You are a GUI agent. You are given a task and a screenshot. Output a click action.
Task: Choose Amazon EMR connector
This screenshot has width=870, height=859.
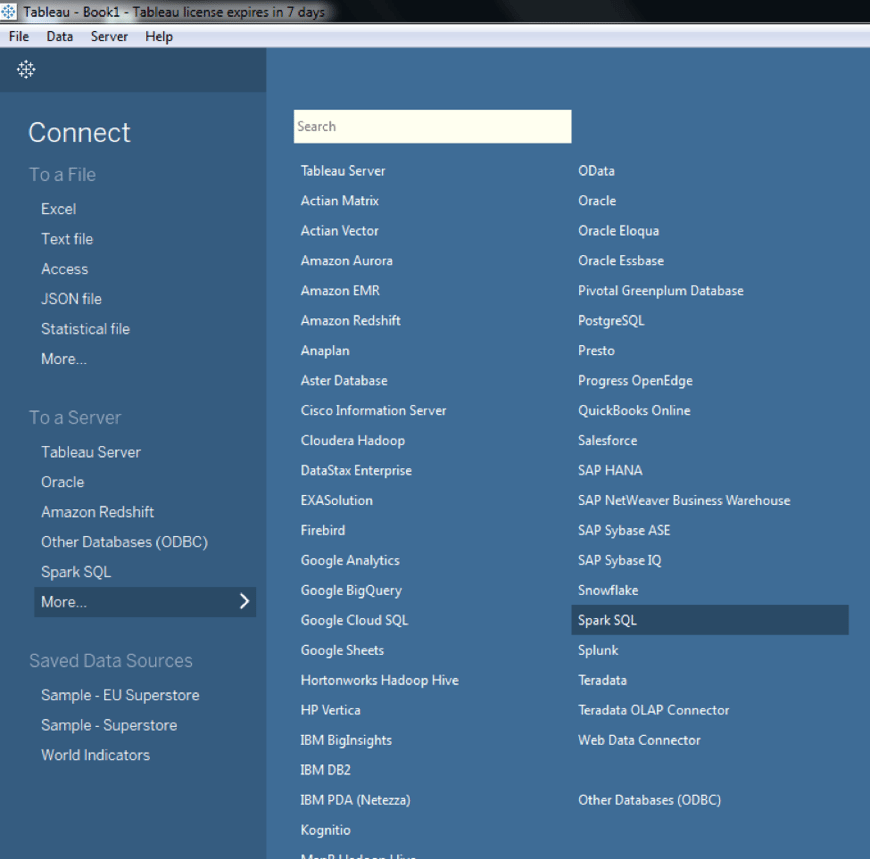(x=340, y=291)
